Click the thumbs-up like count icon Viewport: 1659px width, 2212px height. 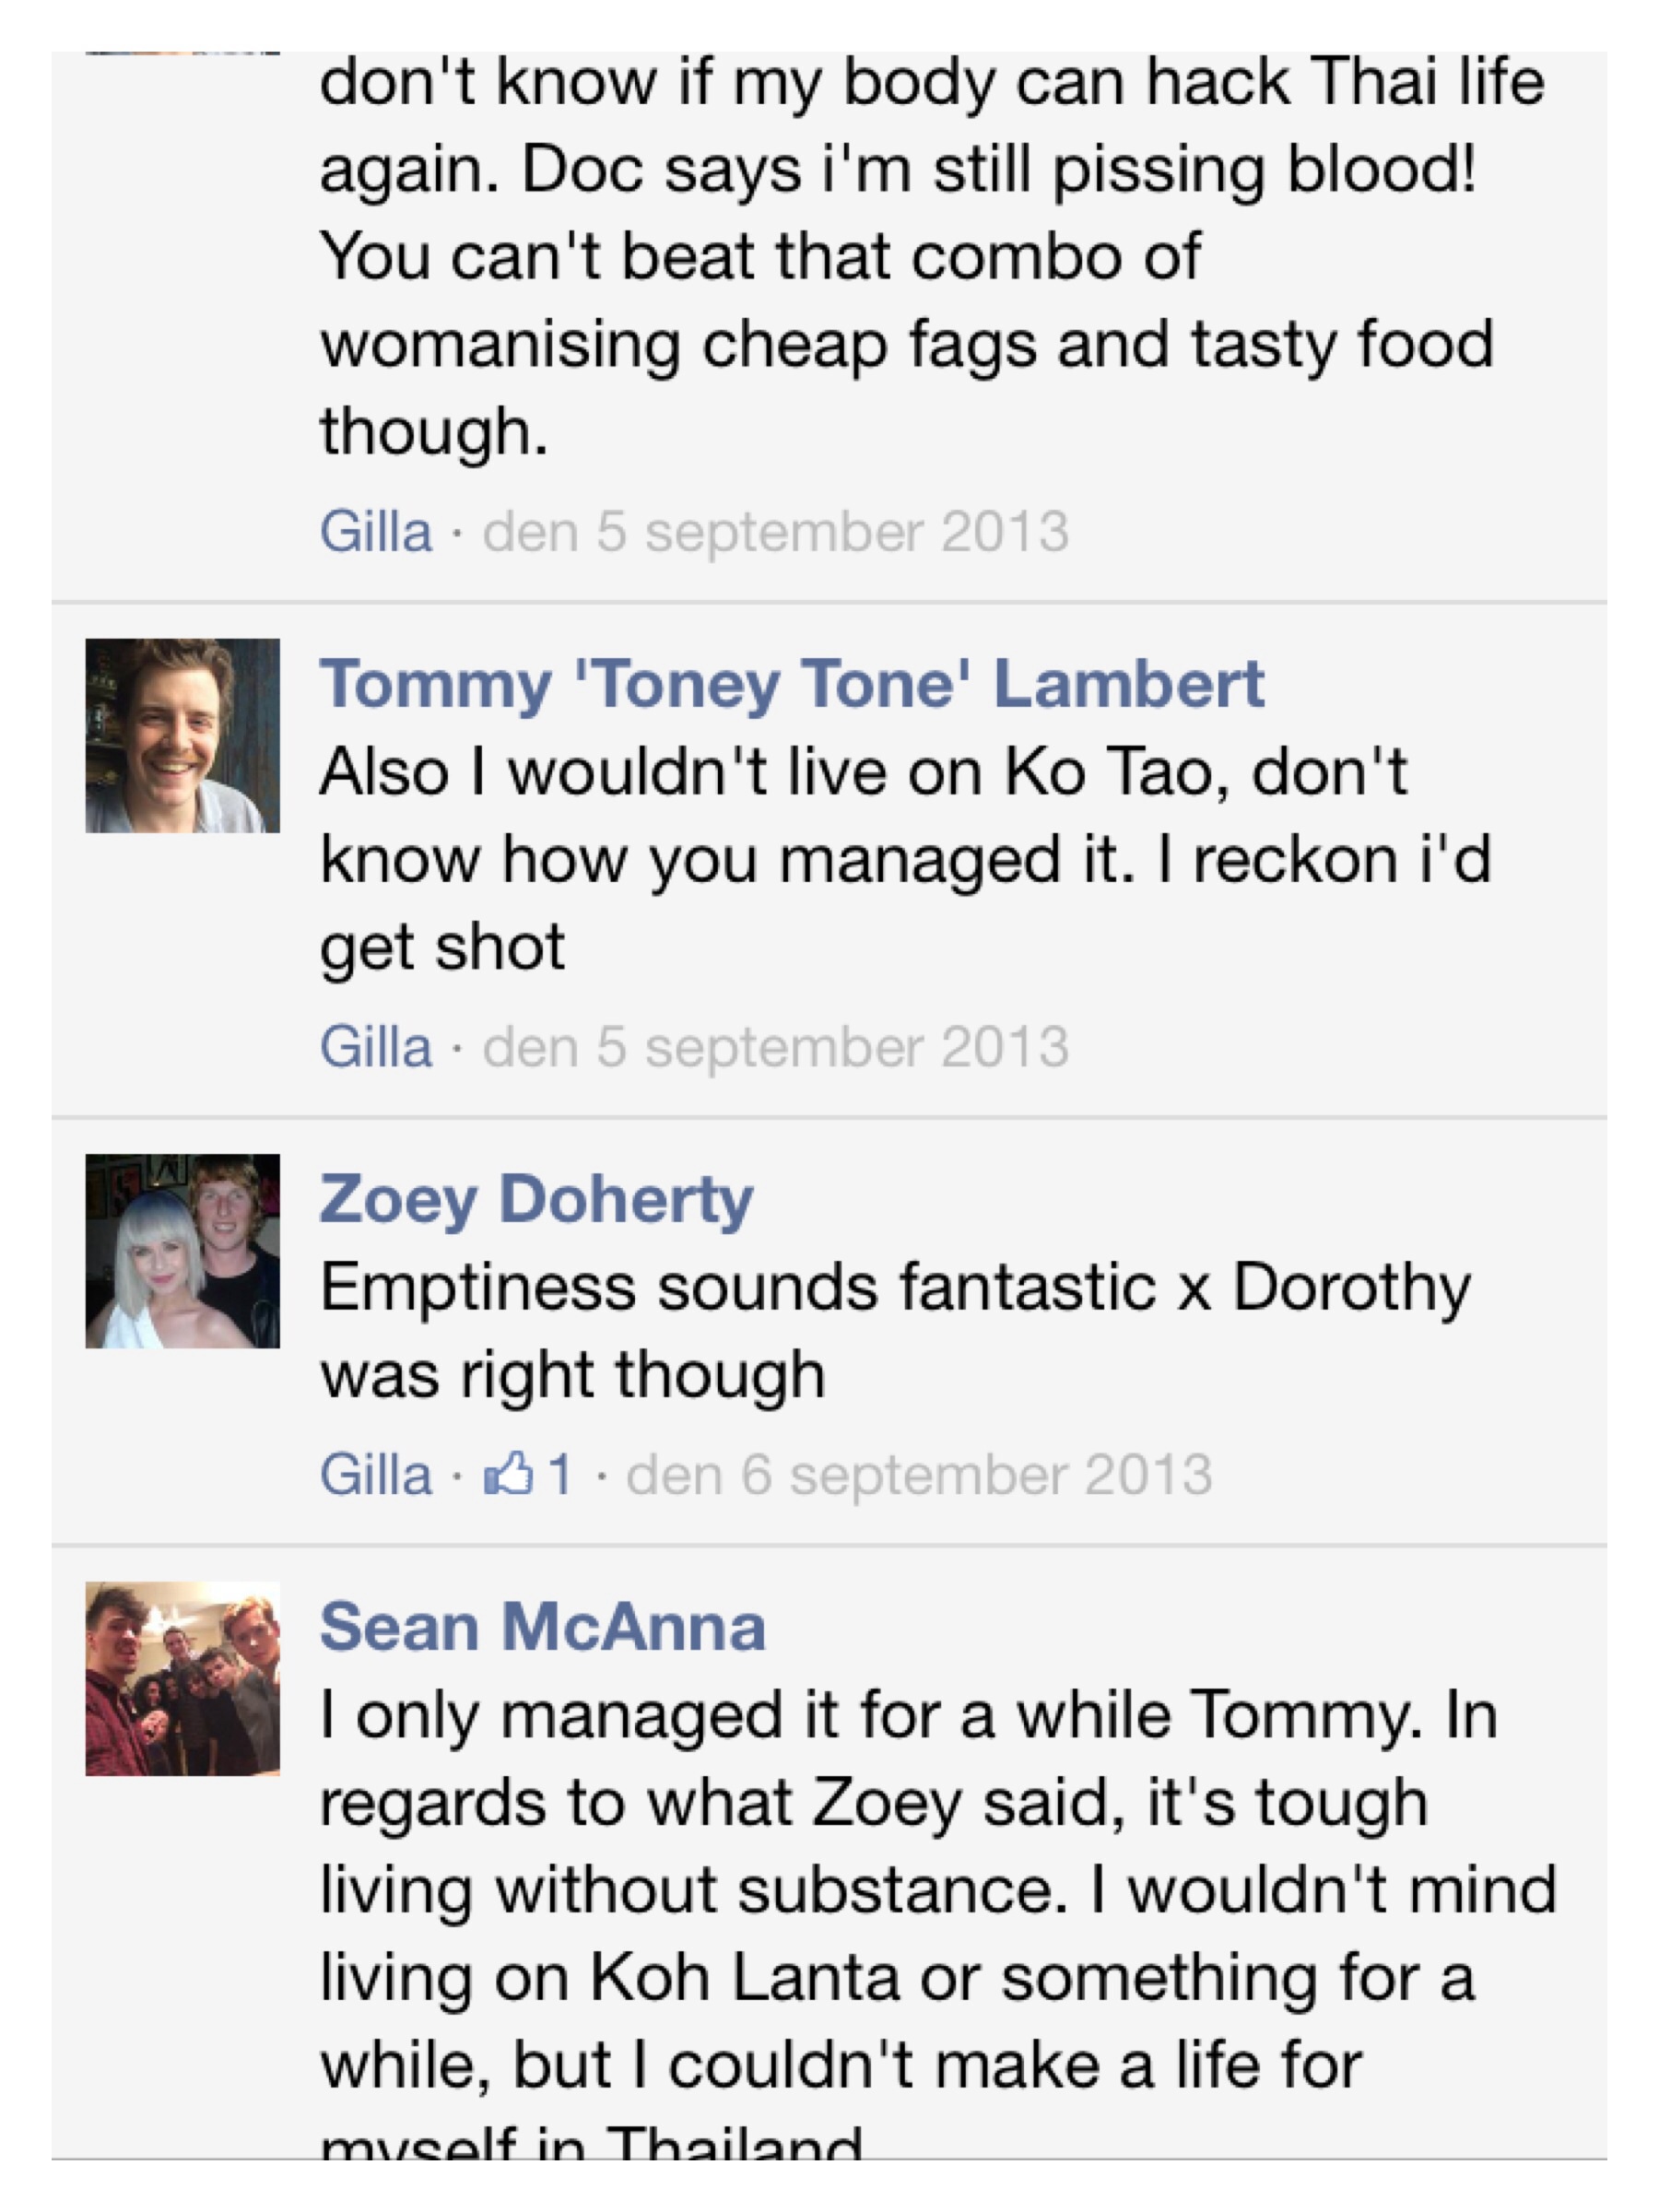tap(508, 1474)
